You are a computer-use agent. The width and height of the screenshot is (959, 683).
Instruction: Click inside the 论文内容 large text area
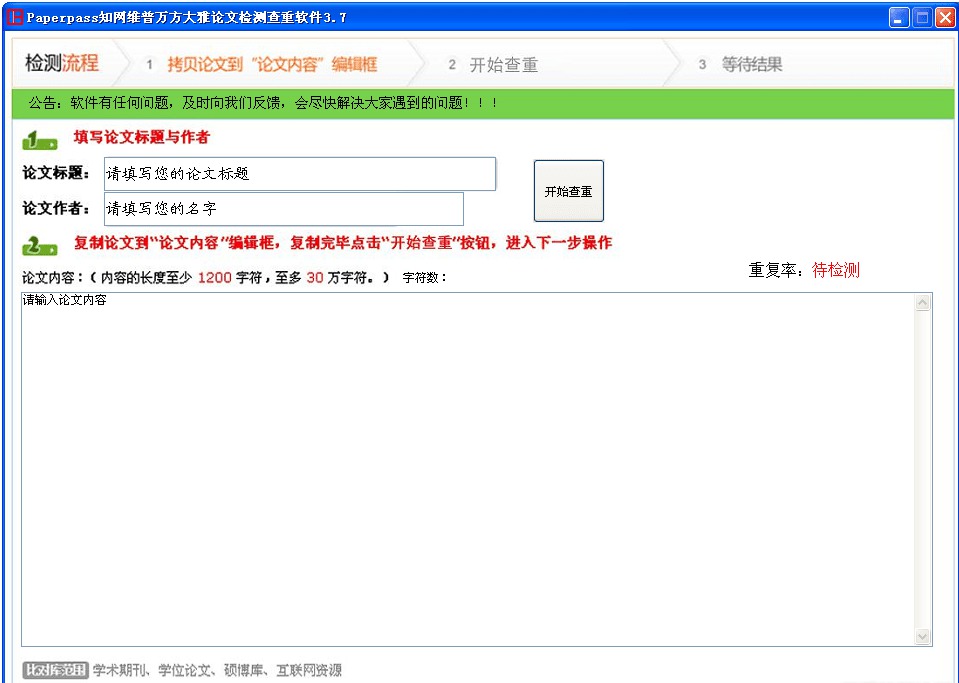click(x=468, y=469)
